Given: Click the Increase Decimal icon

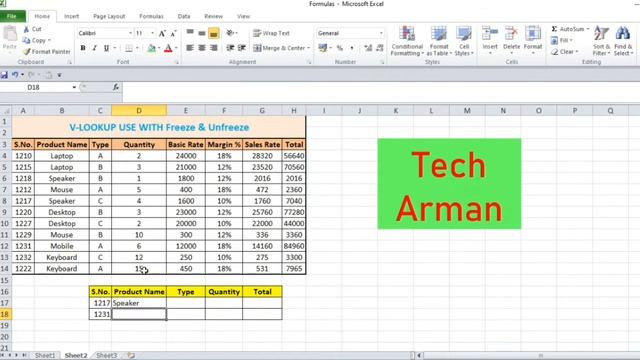Looking at the screenshot, I should point(368,48).
